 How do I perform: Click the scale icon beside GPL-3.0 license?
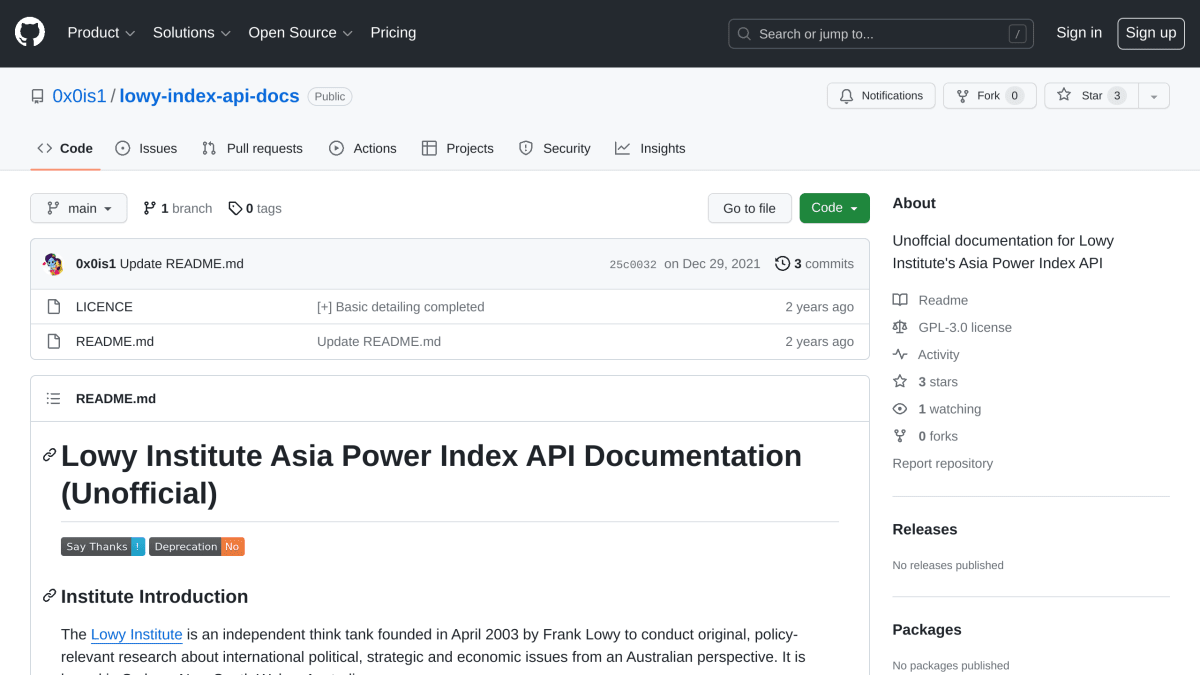coord(900,327)
